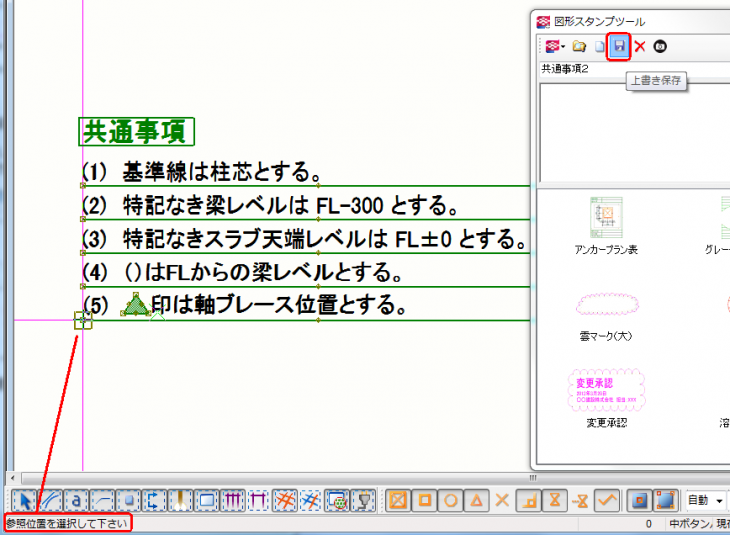Click the dashed hourglass snap icon
The width and height of the screenshot is (730, 535).
tap(581, 501)
